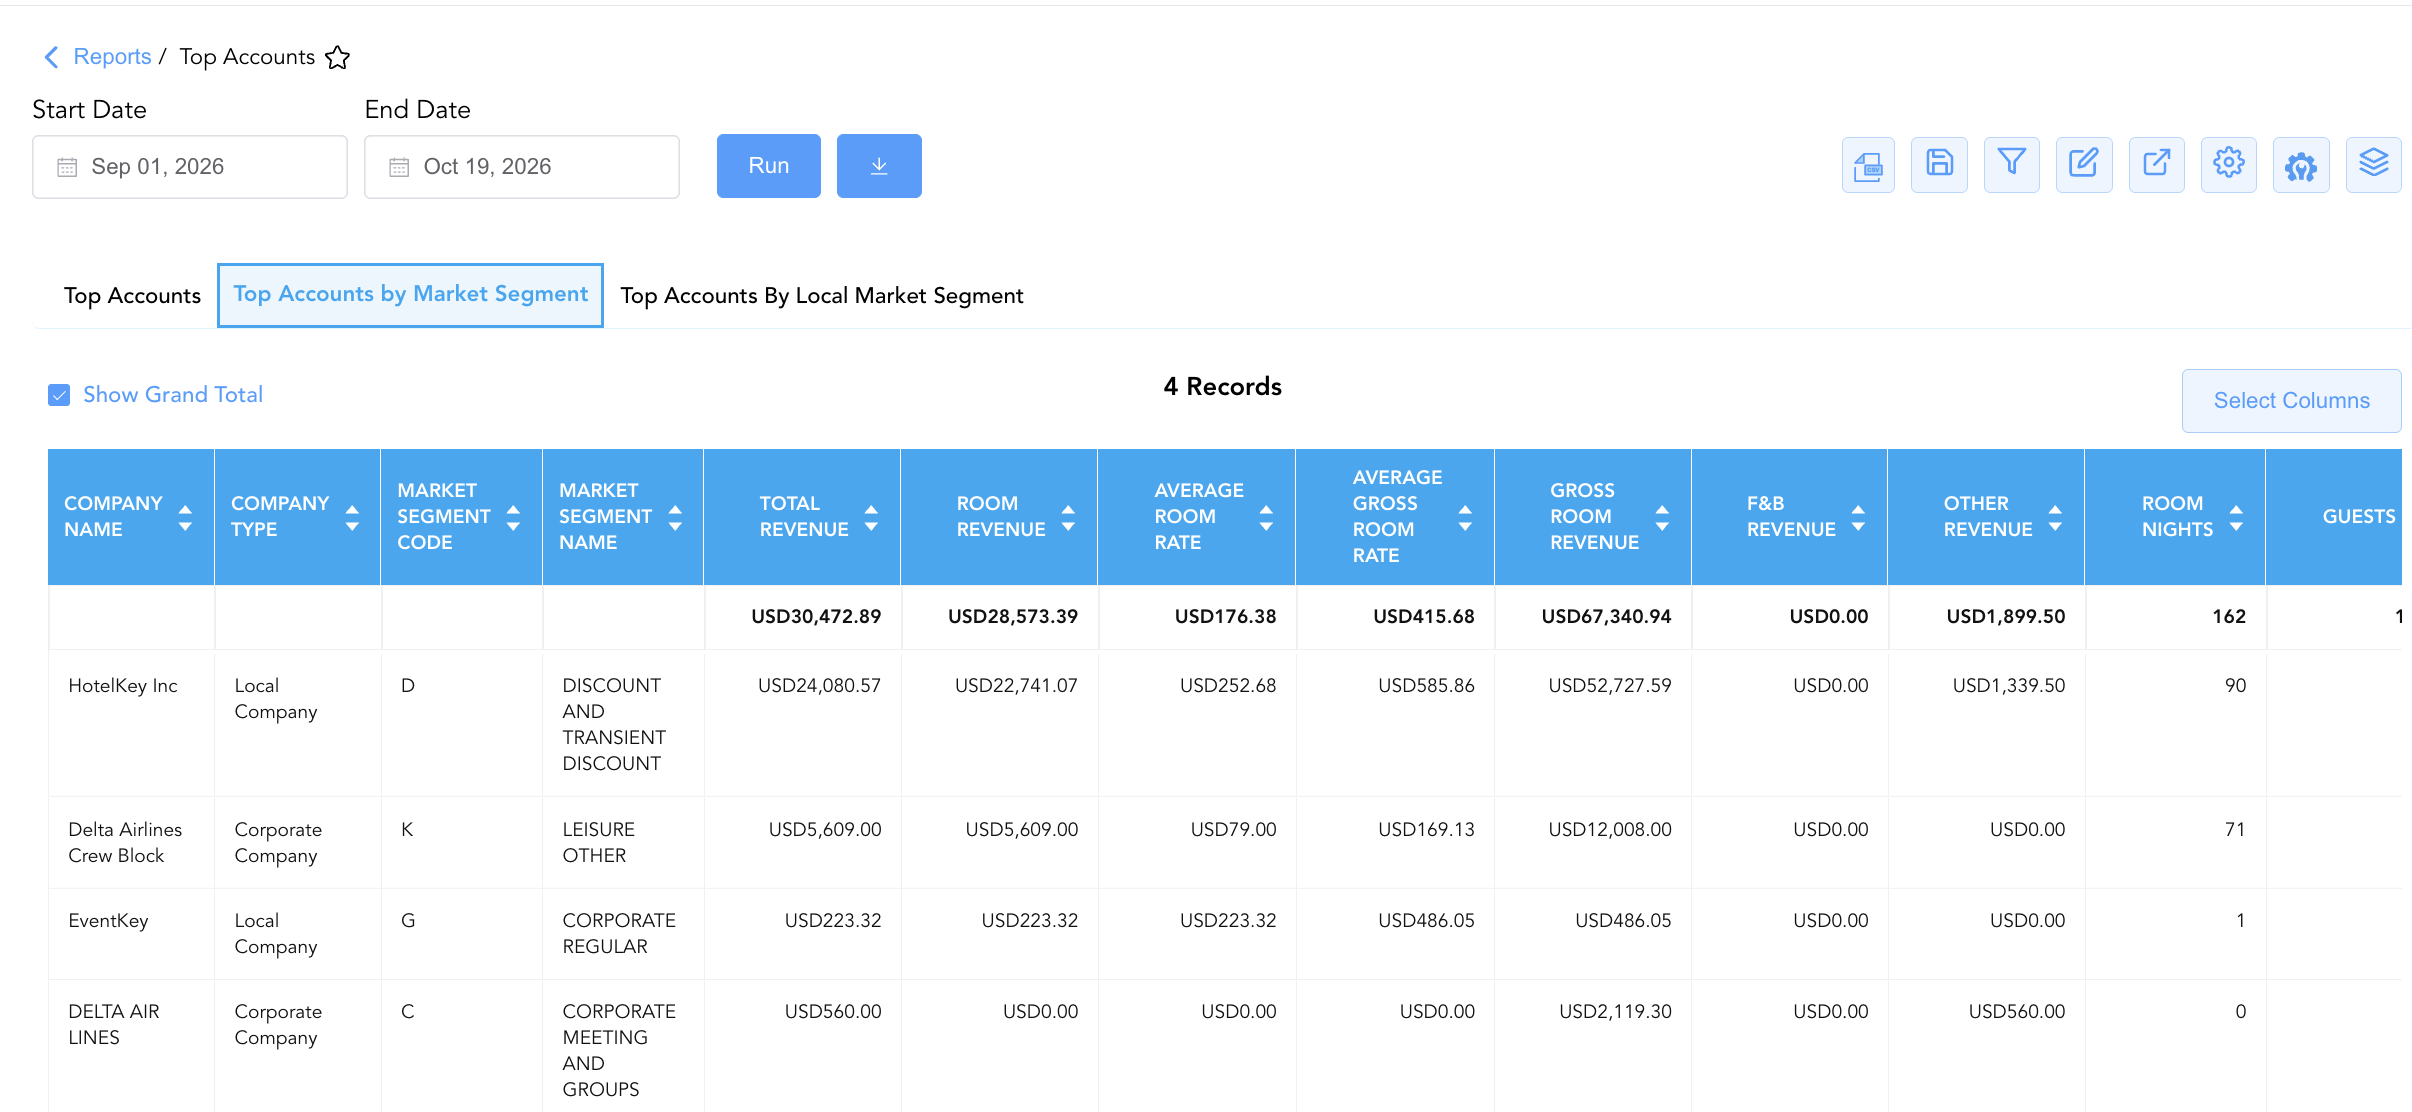Screen dimensions: 2412x1112
Task: Export the report as CSV file
Action: click(x=1868, y=165)
